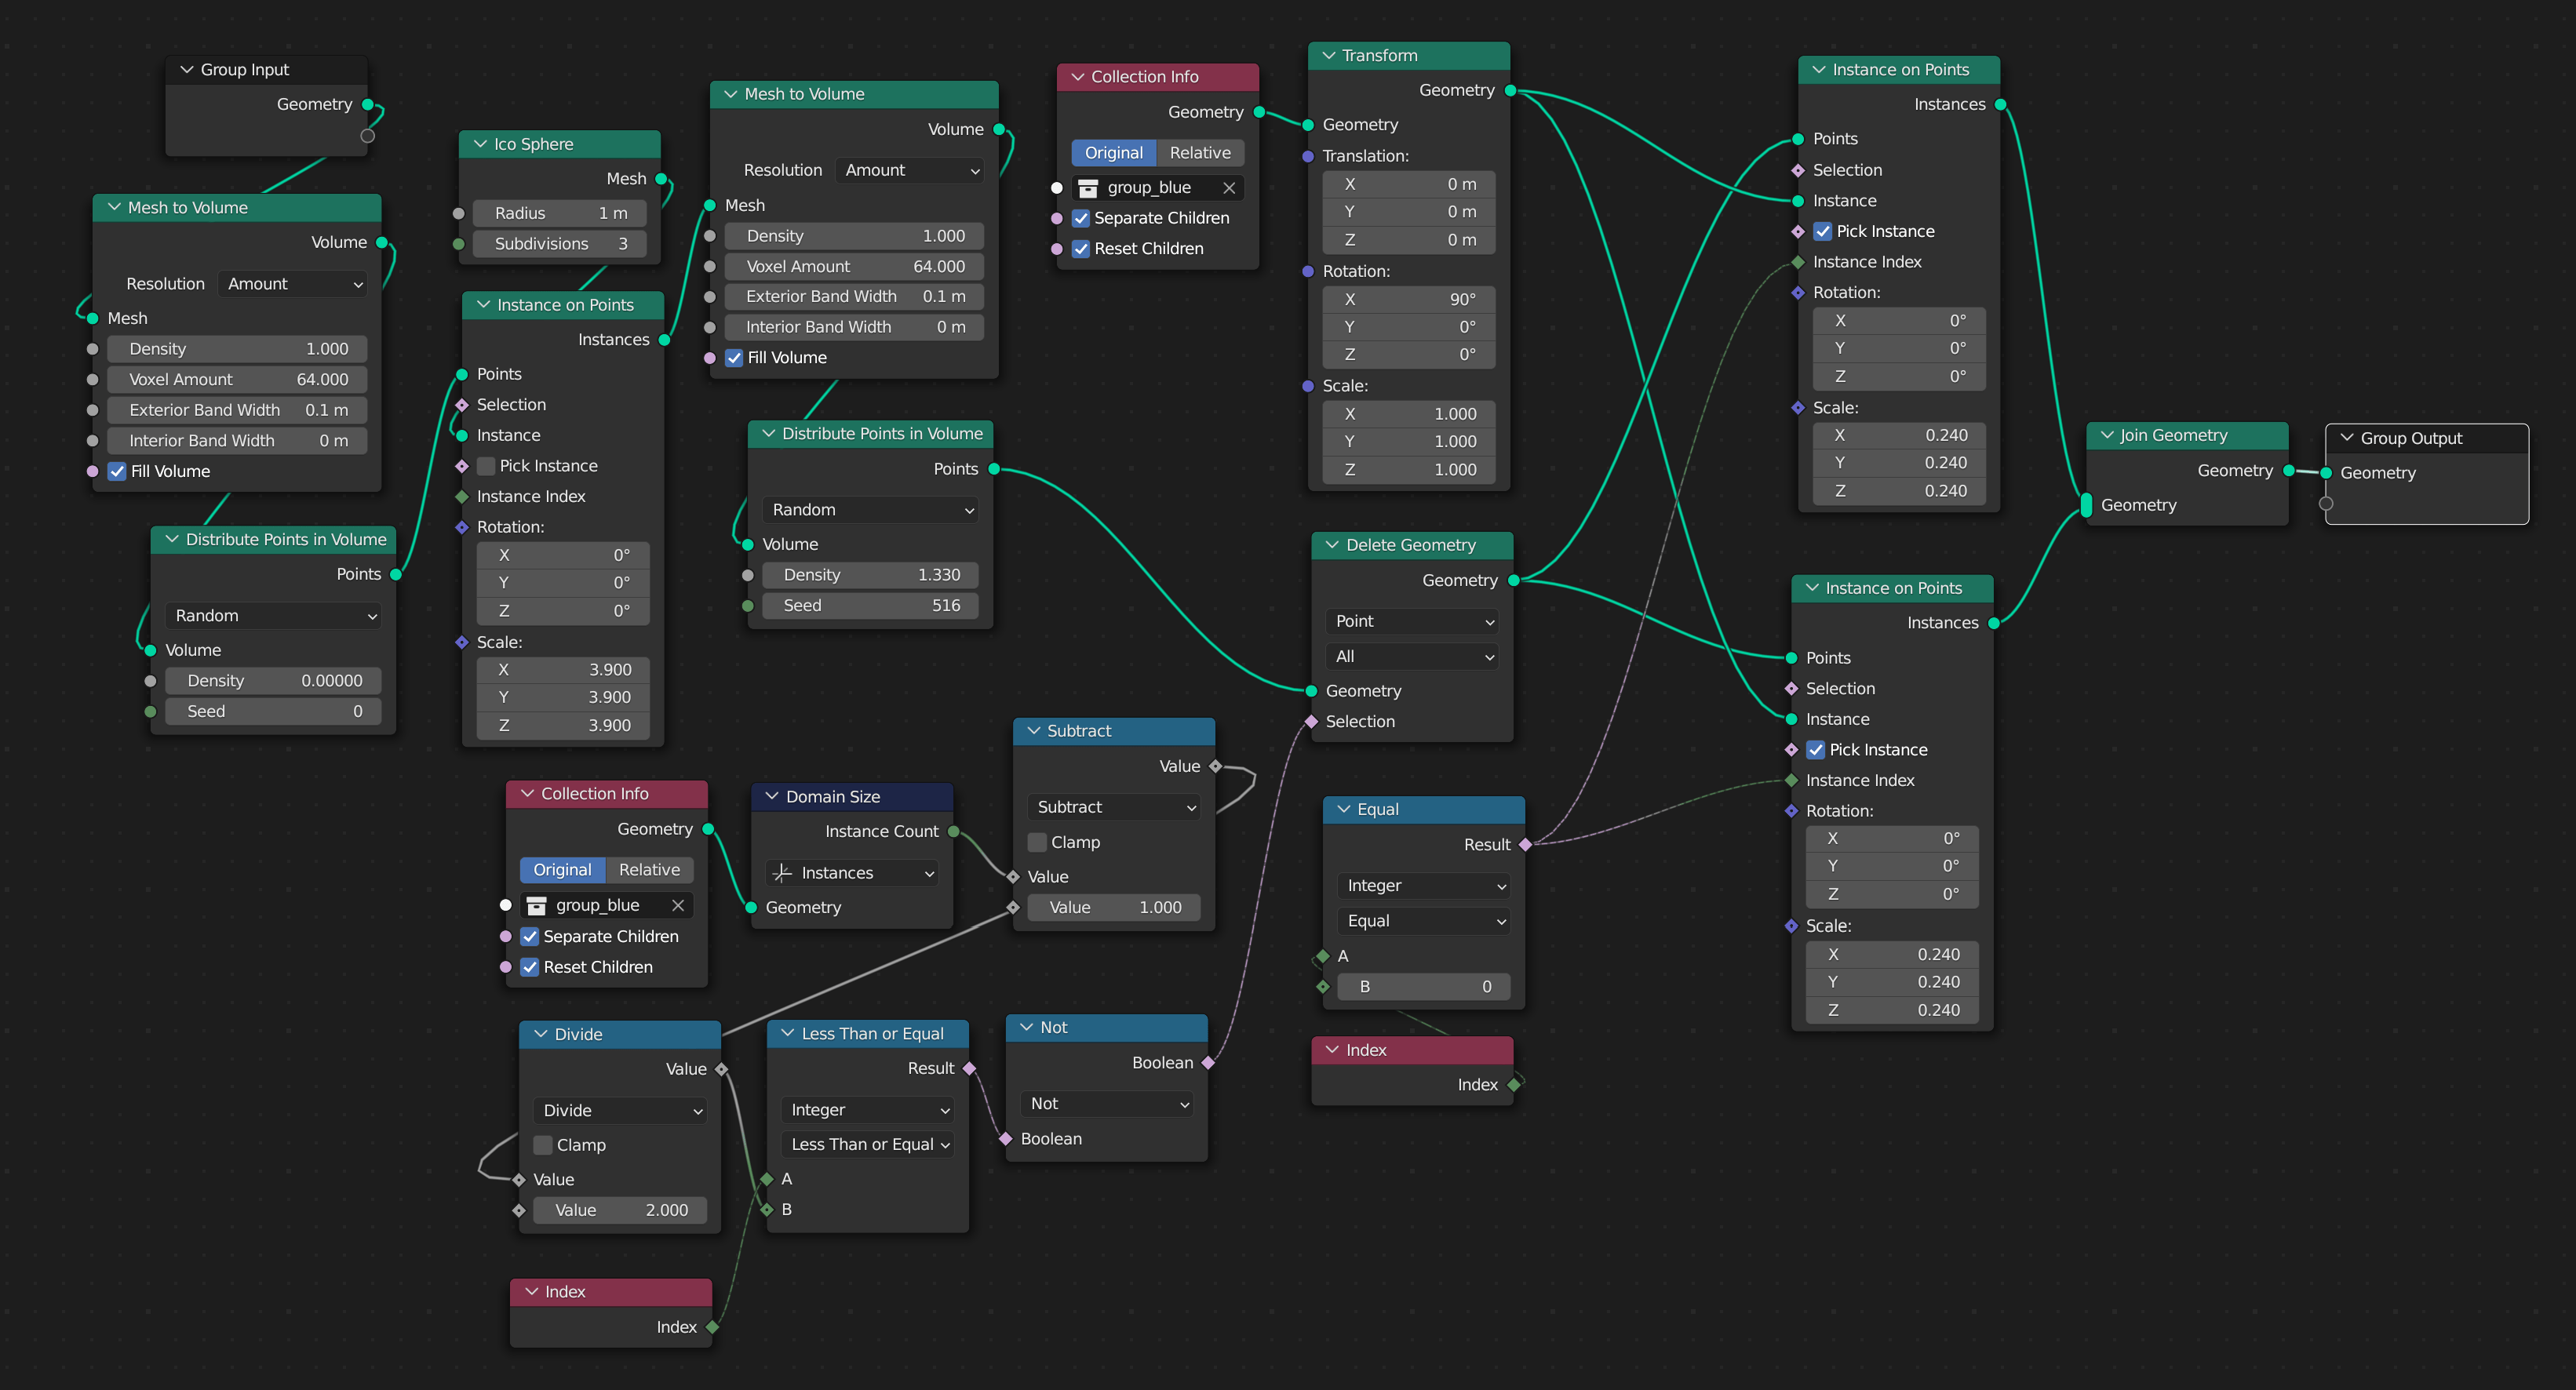Collapse the Ico Sphere node with its chevron
The height and width of the screenshot is (1390, 2576).
pos(480,144)
